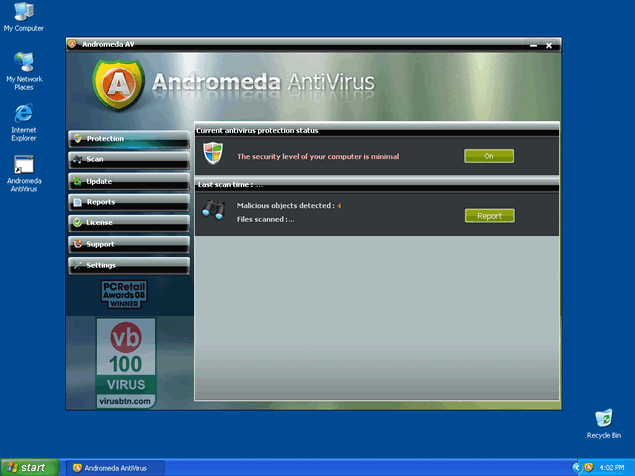Open the Settings section
The width and height of the screenshot is (635, 476).
coord(128,265)
